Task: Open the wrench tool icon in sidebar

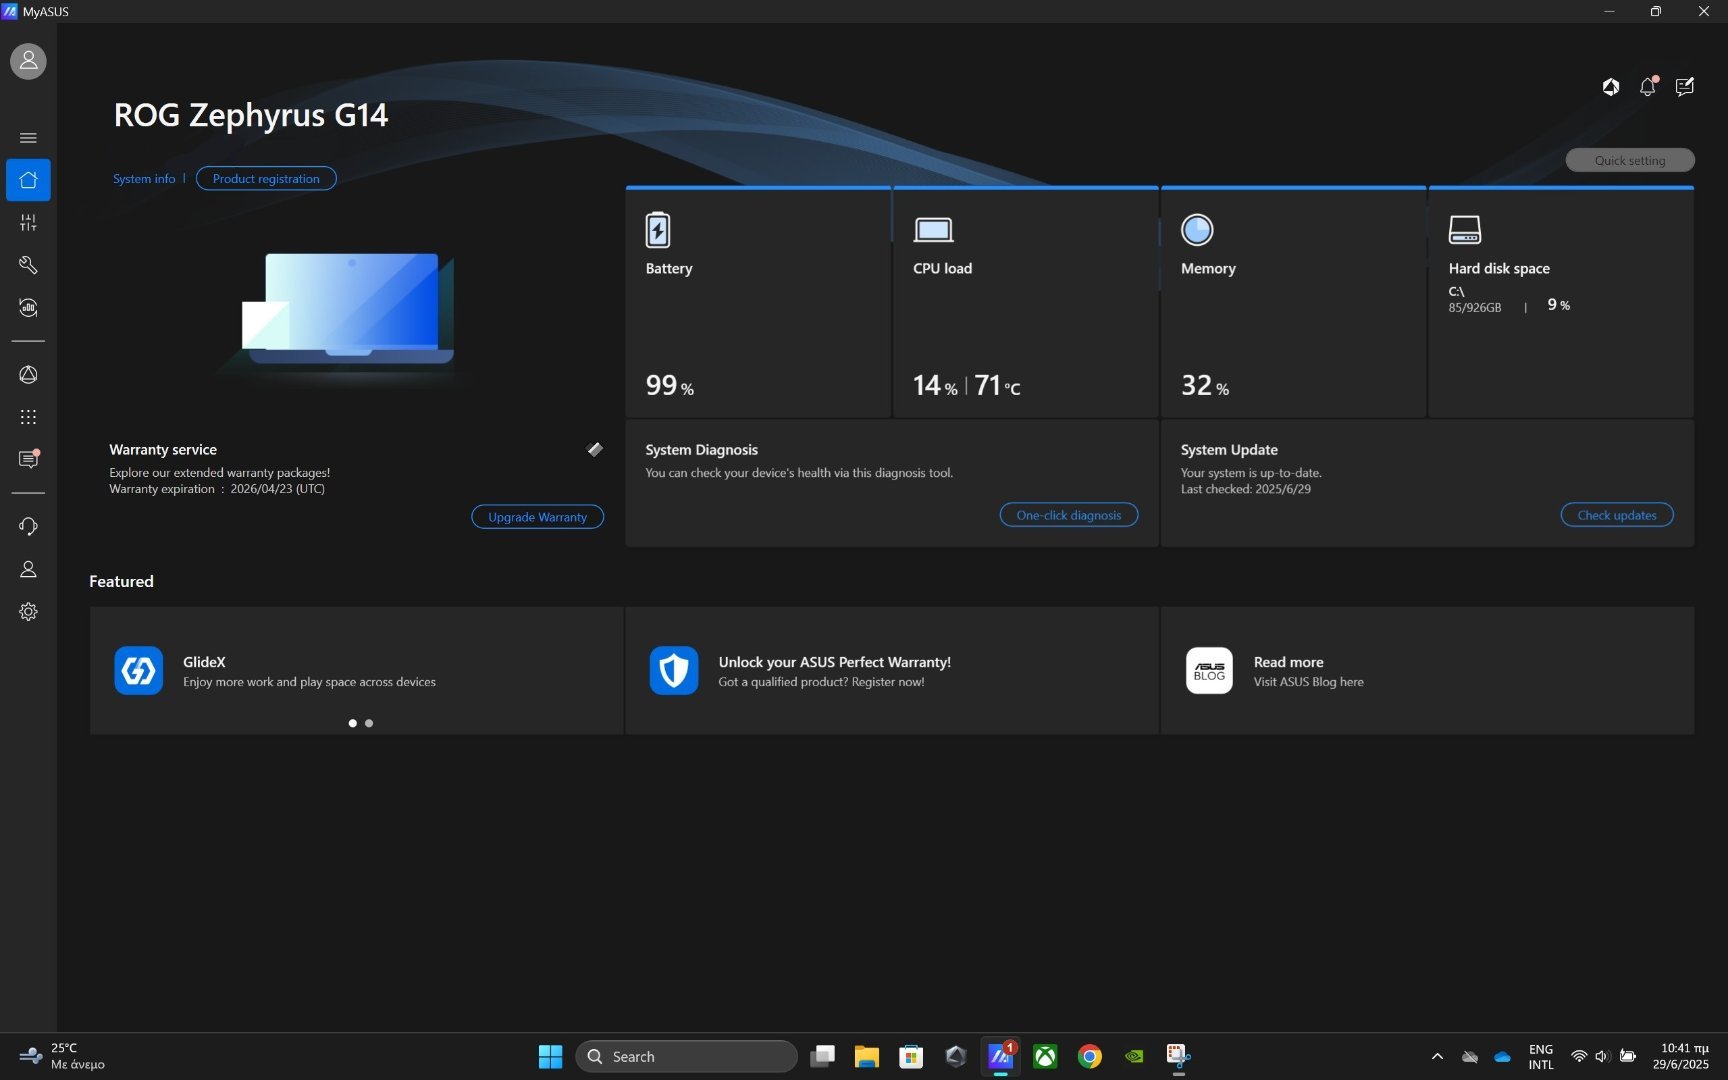Action: point(28,265)
